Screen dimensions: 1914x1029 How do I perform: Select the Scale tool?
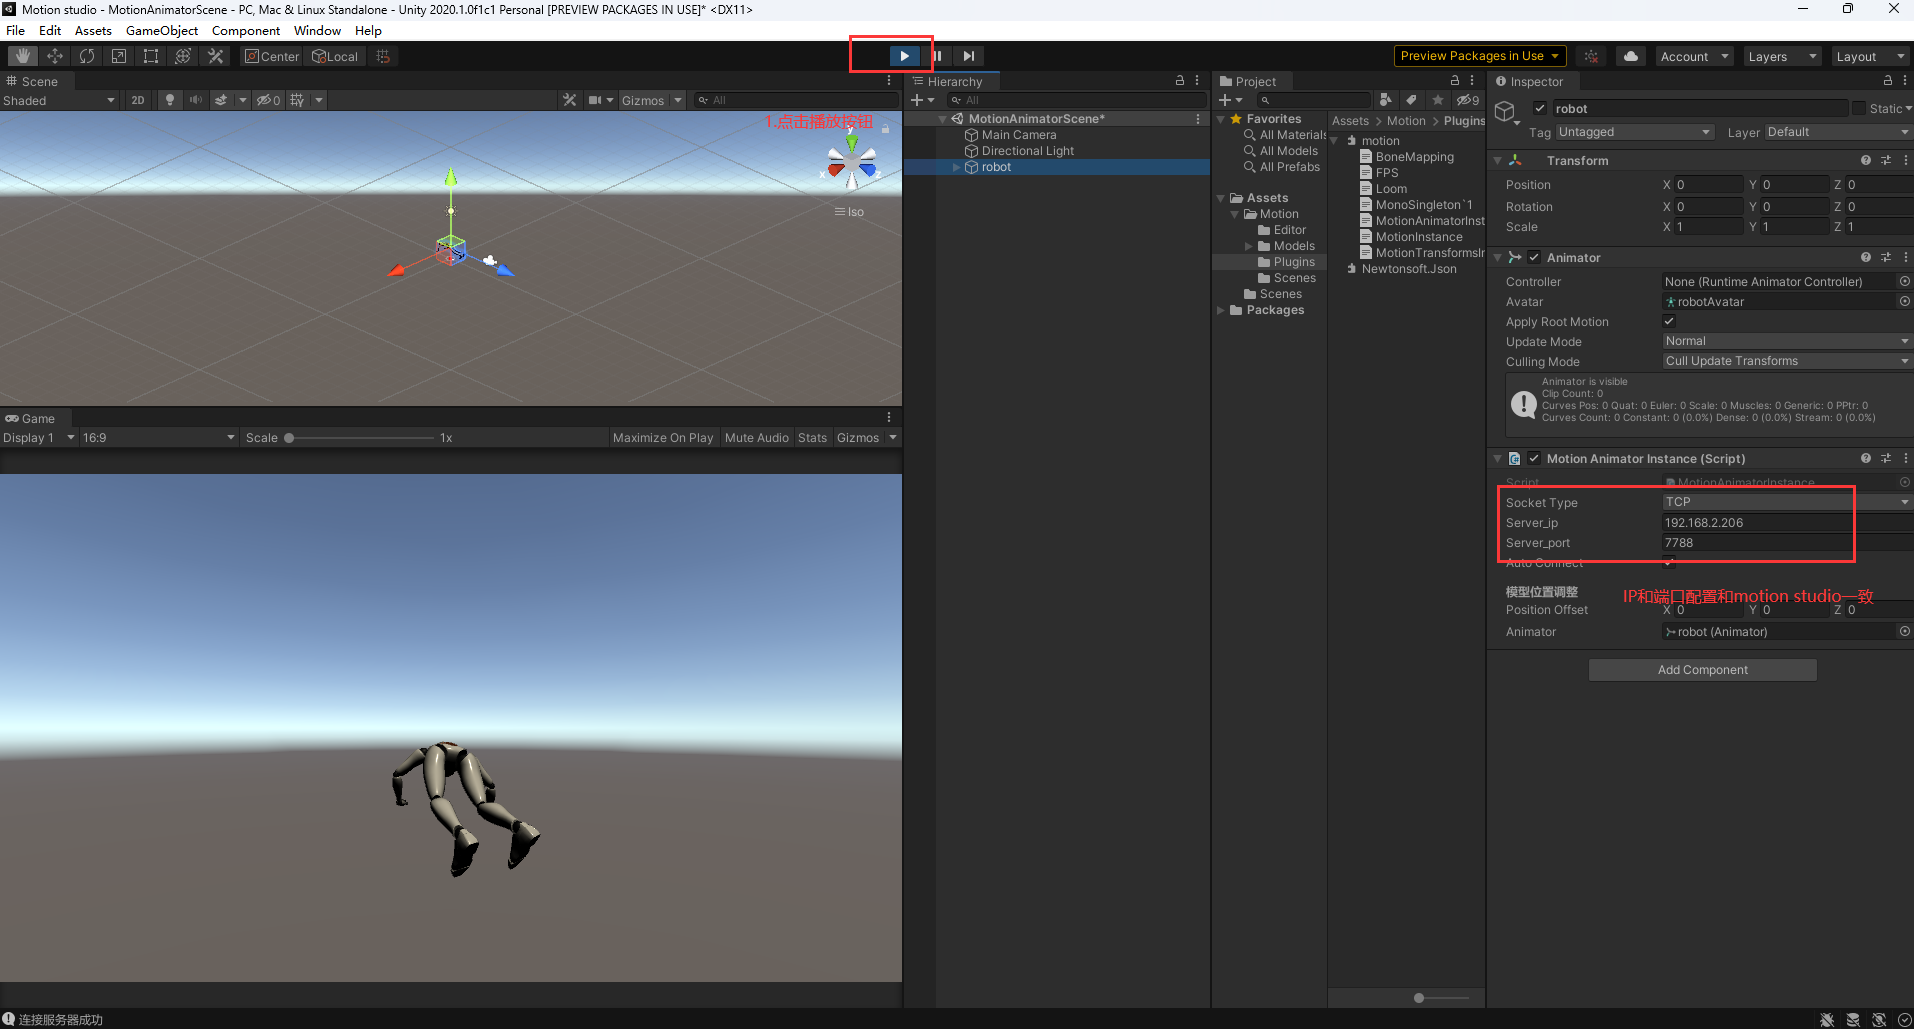point(119,56)
